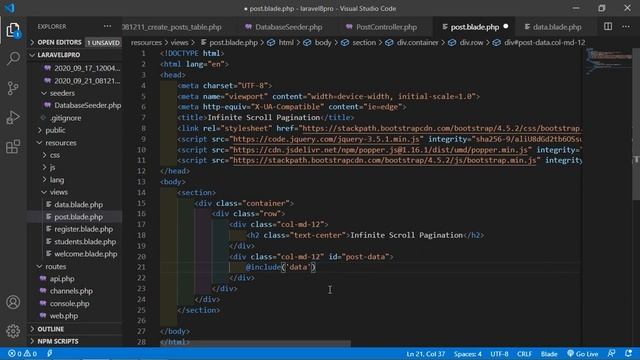
Task: Open editor More Actions ellipsis
Action: (x=626, y=27)
